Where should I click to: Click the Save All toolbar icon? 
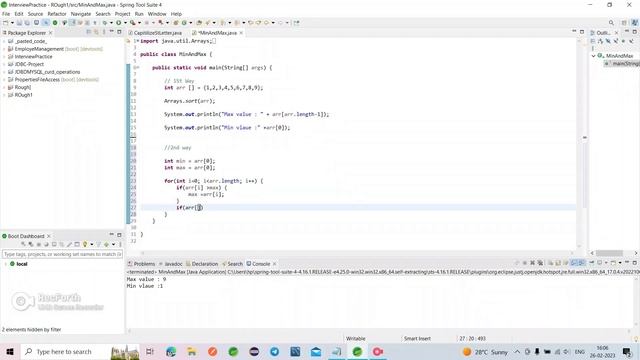coord(27,23)
